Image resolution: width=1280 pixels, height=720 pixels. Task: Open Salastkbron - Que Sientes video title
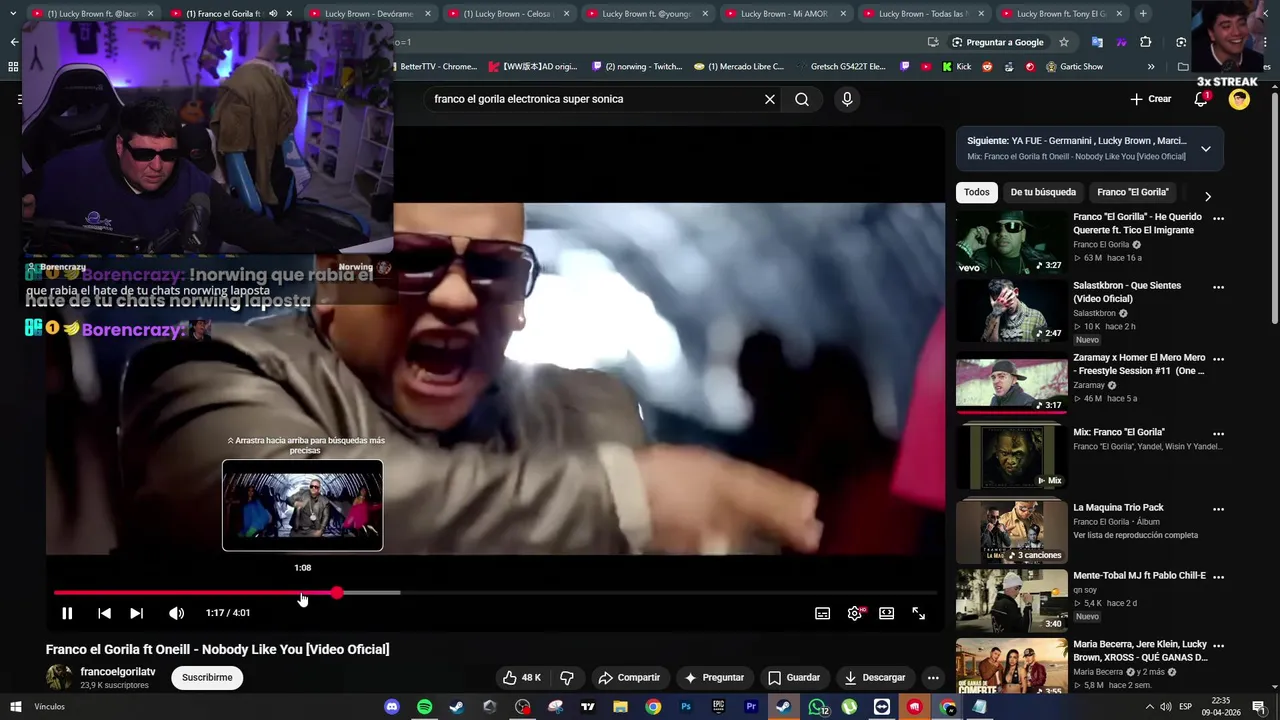pyautogui.click(x=1127, y=292)
